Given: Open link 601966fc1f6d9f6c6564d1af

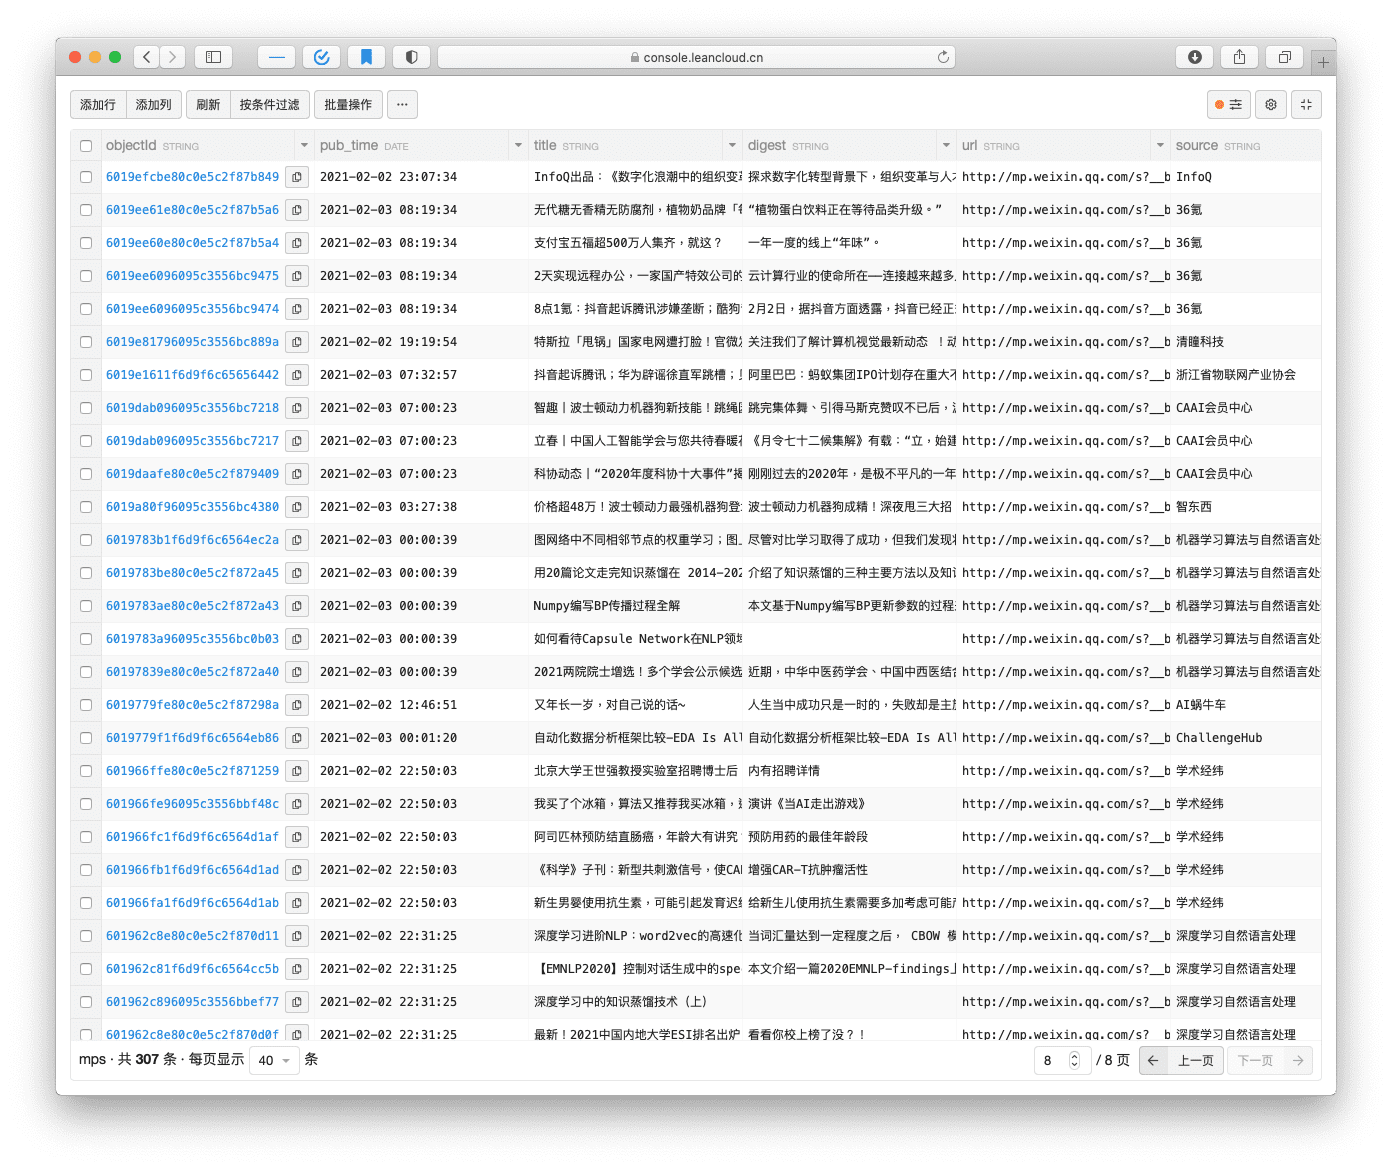Looking at the screenshot, I should pyautogui.click(x=192, y=837).
